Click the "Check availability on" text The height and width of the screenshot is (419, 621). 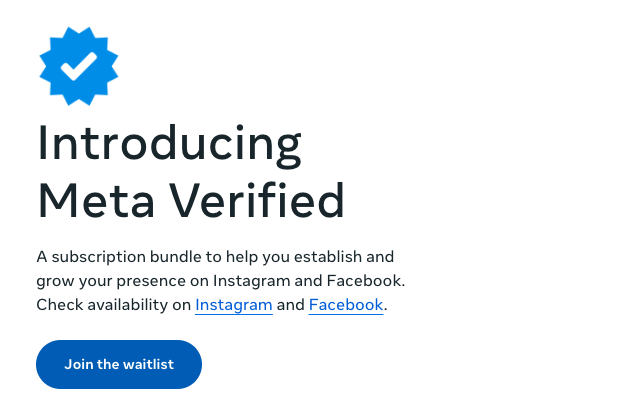pos(113,305)
